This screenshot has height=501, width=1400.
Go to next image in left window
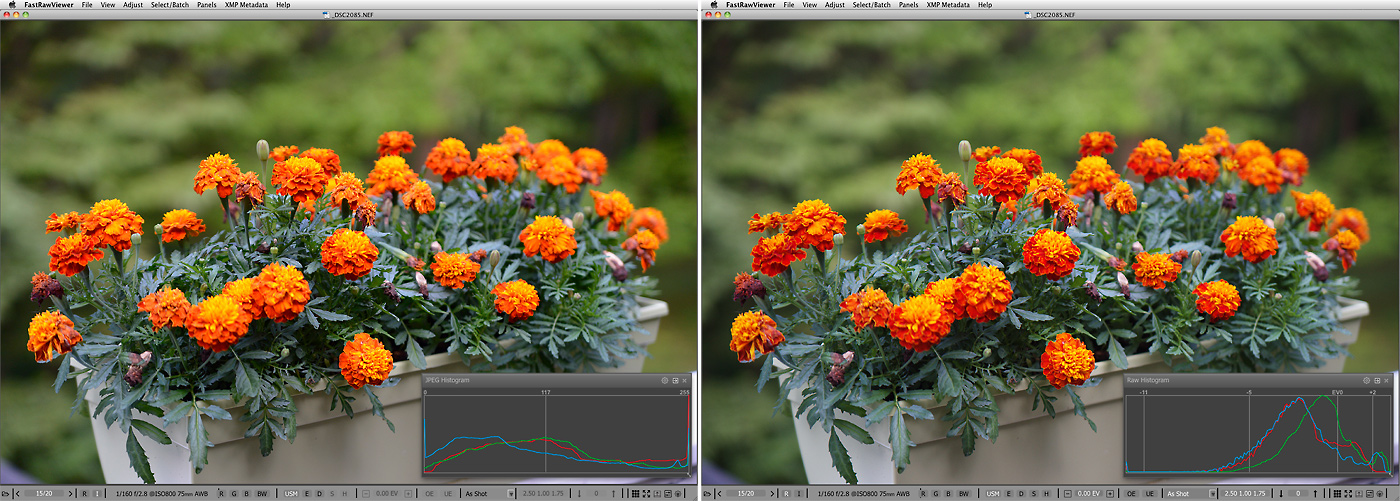tap(70, 494)
